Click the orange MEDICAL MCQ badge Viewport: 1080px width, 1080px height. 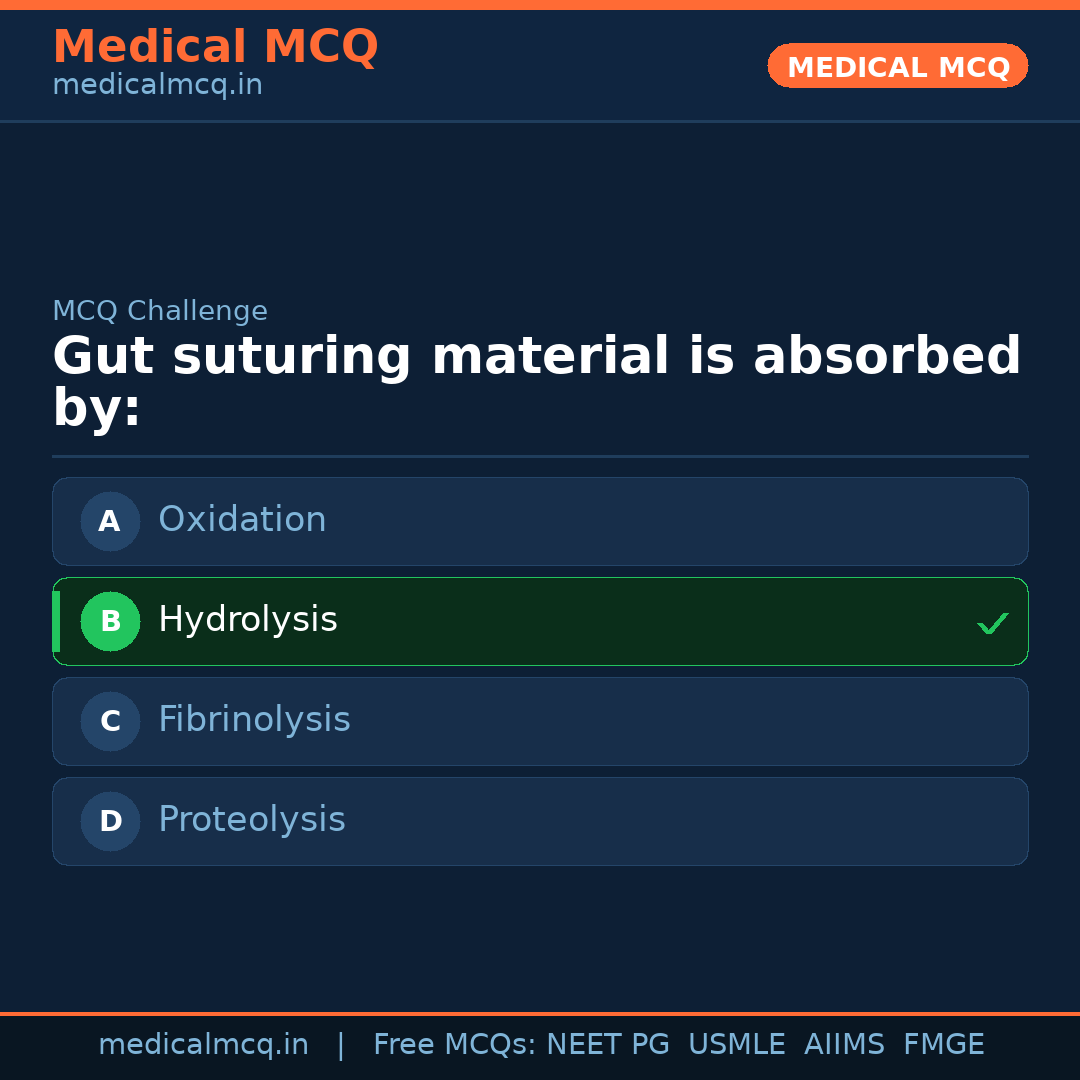897,66
